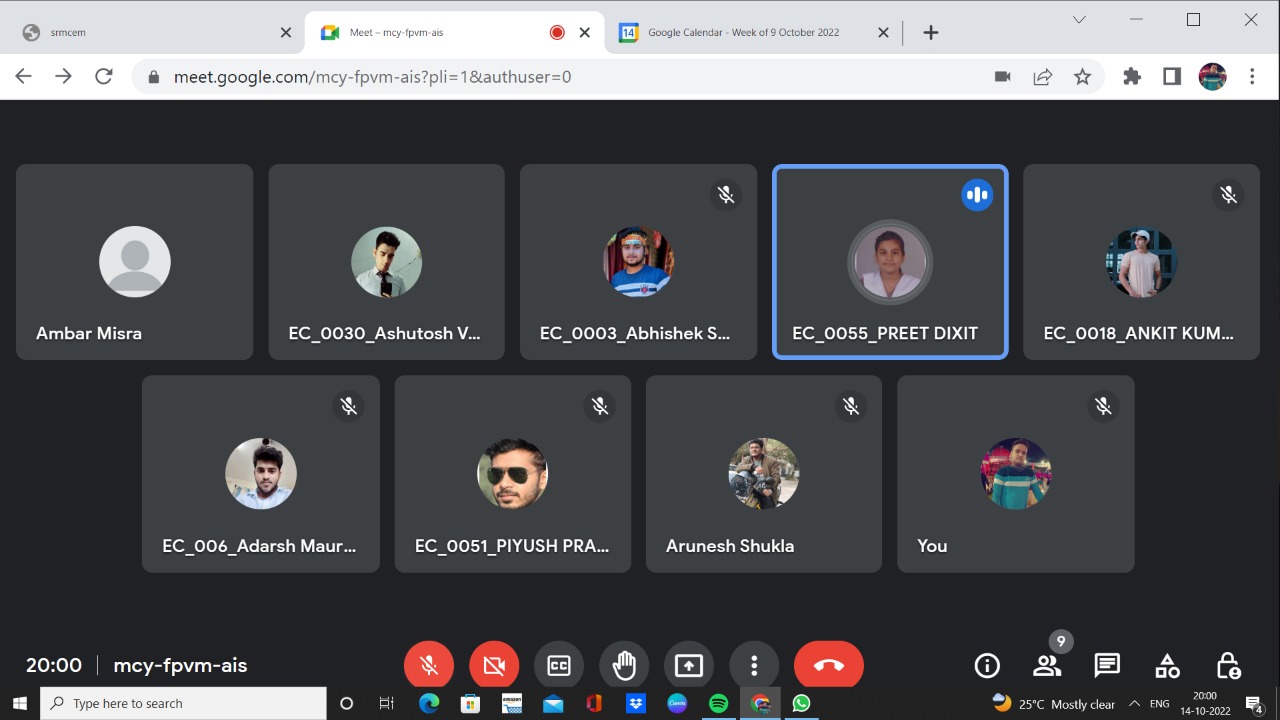The width and height of the screenshot is (1280, 720).
Task: Click the browser reload button
Action: (x=103, y=77)
